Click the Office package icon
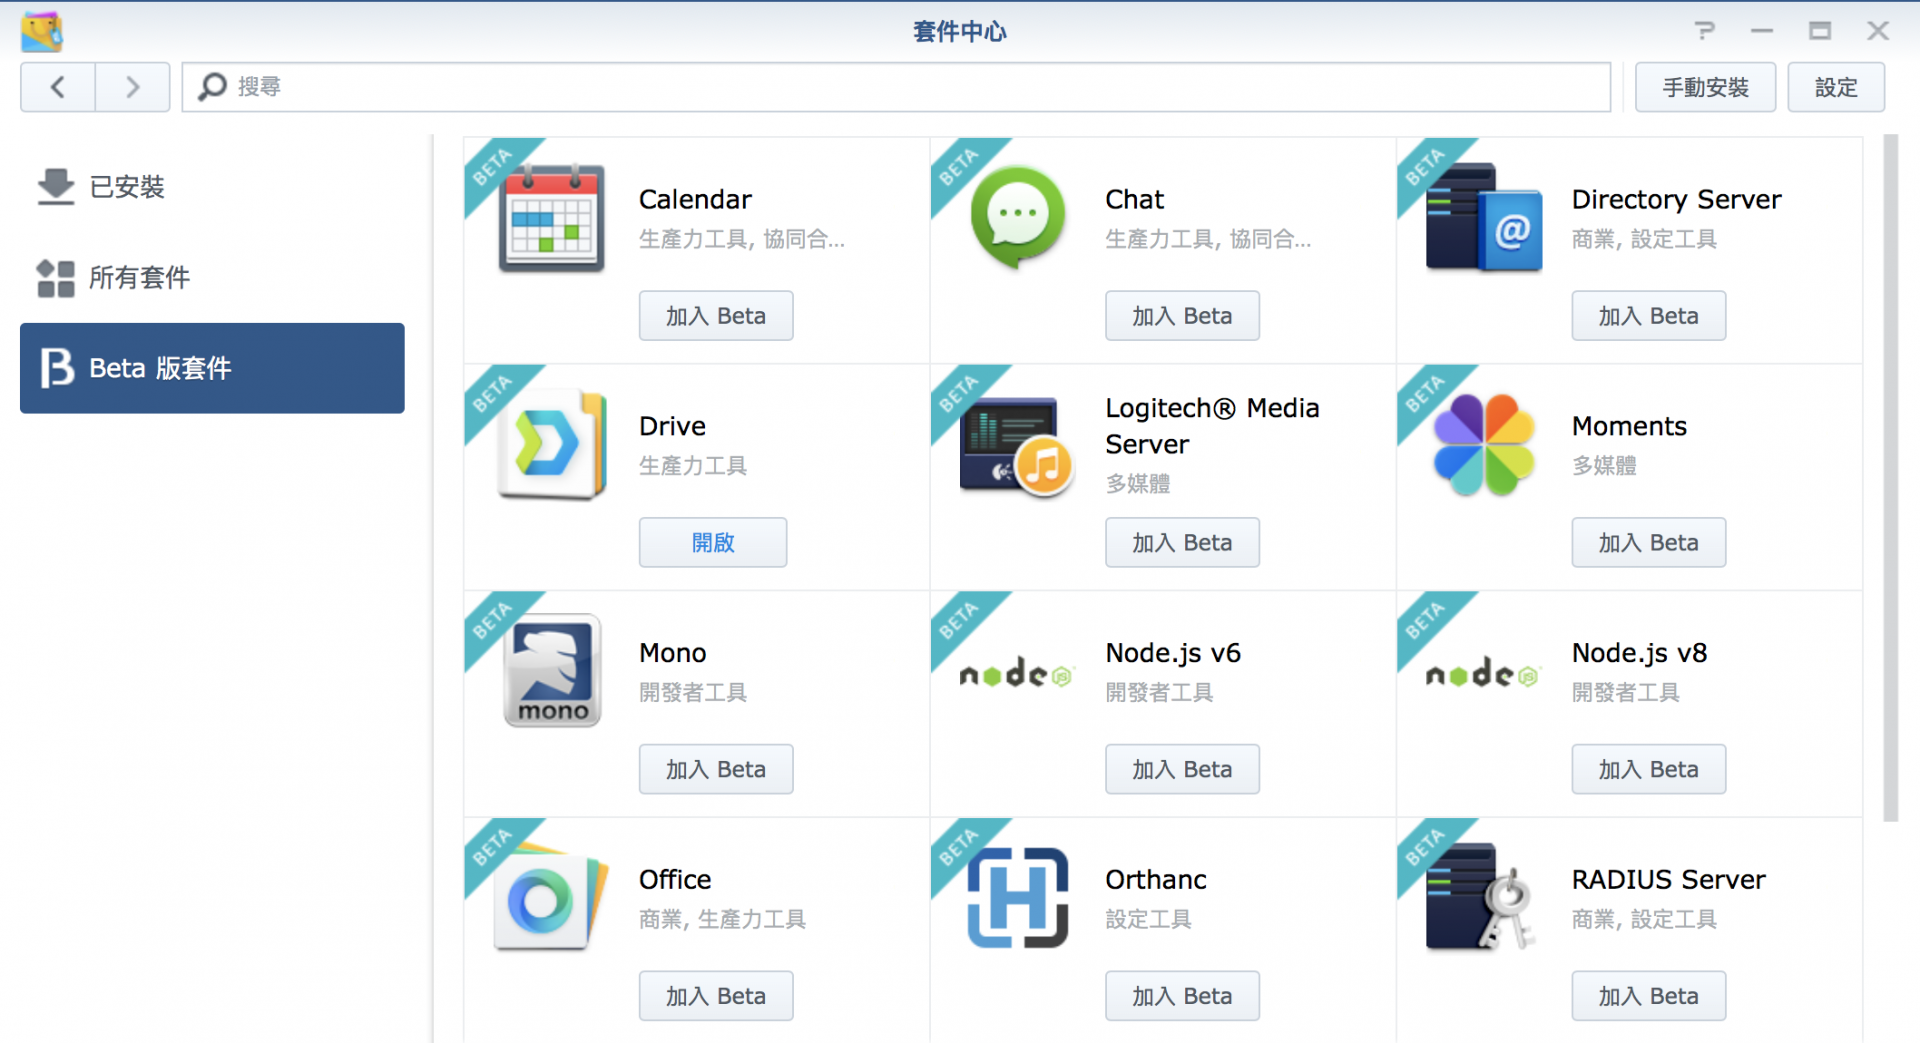The image size is (1920, 1043). click(x=551, y=898)
